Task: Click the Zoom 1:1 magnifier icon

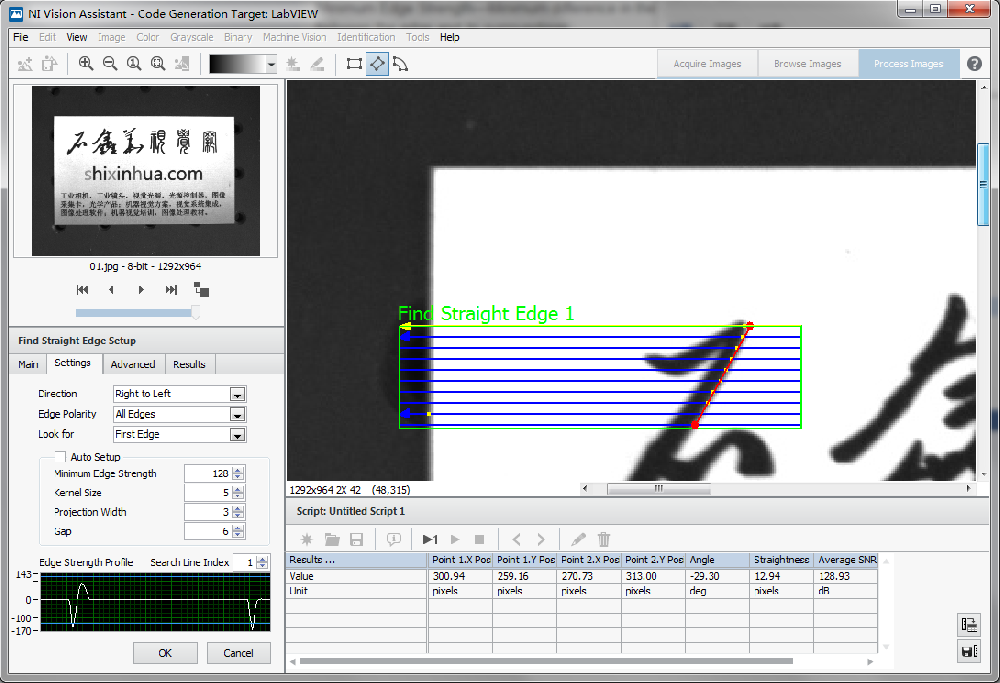Action: pos(134,64)
